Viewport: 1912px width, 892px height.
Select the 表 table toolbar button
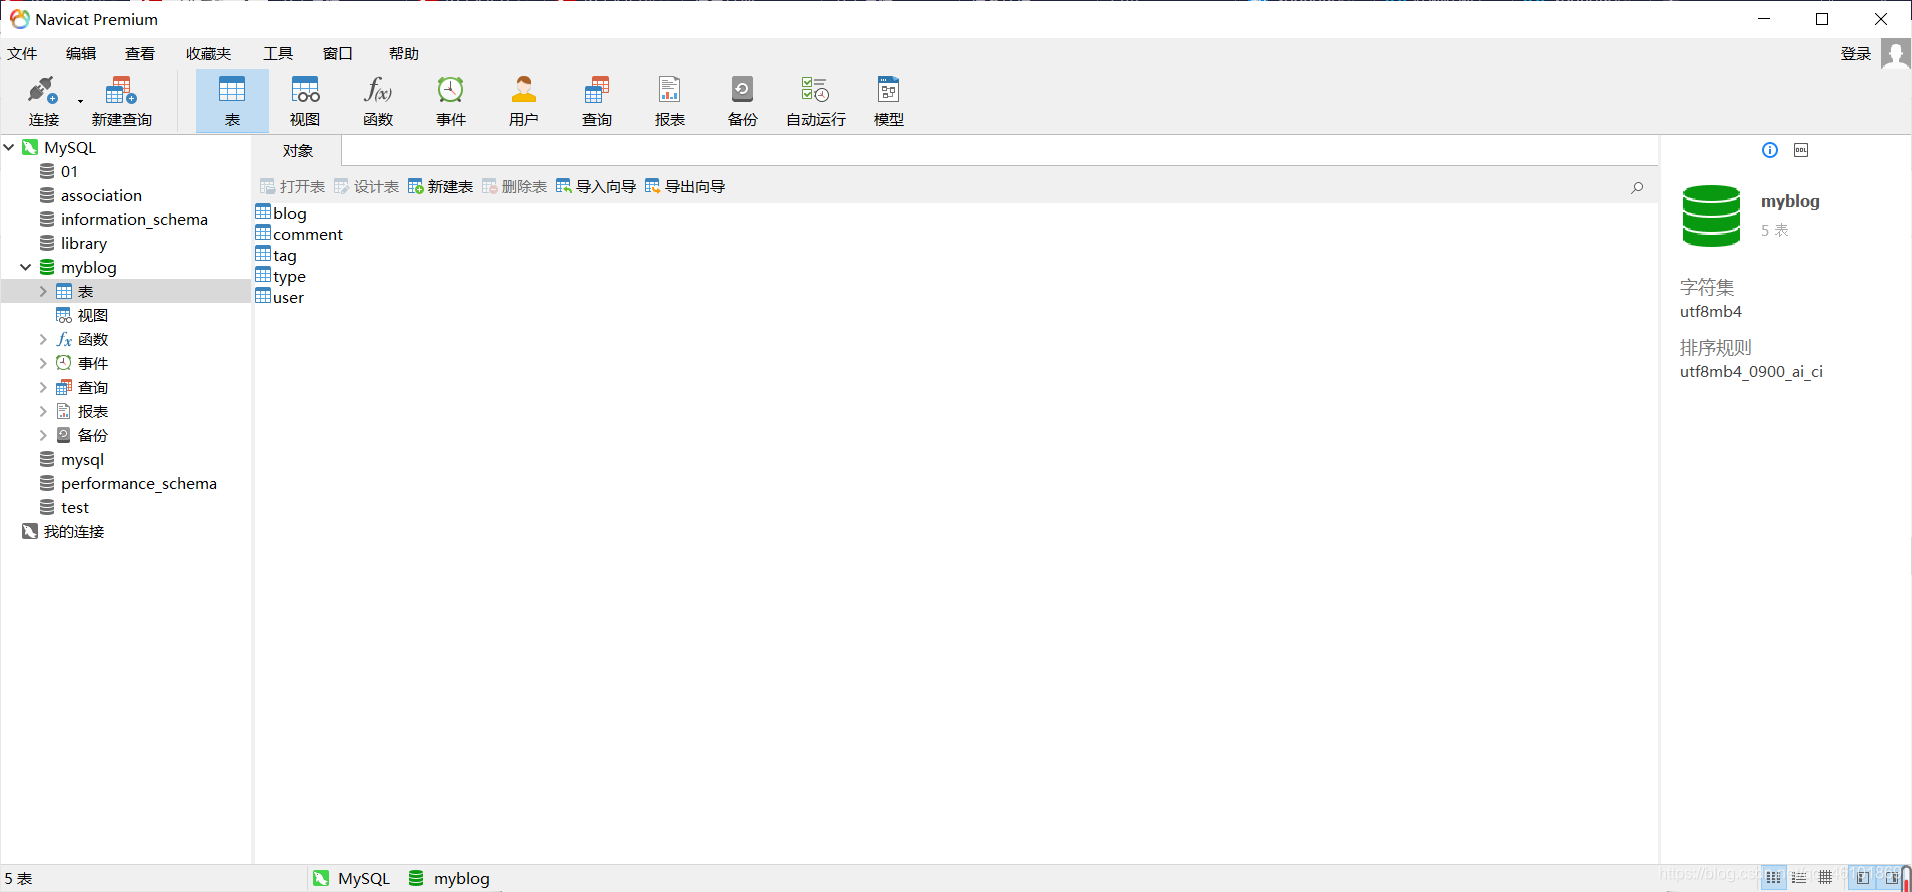pyautogui.click(x=232, y=101)
